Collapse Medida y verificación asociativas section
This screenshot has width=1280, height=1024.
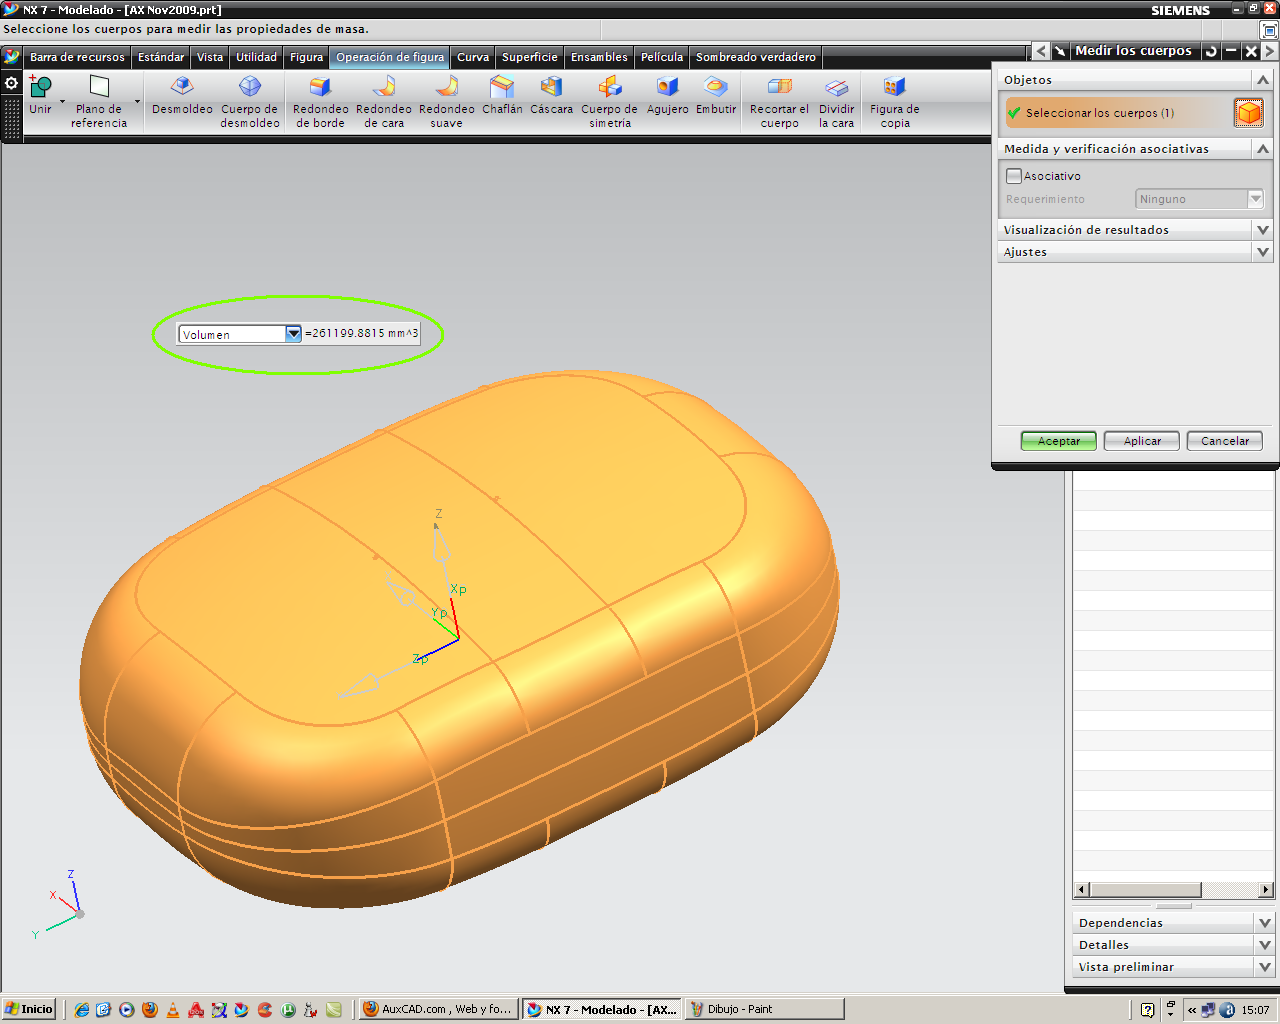point(1262,149)
